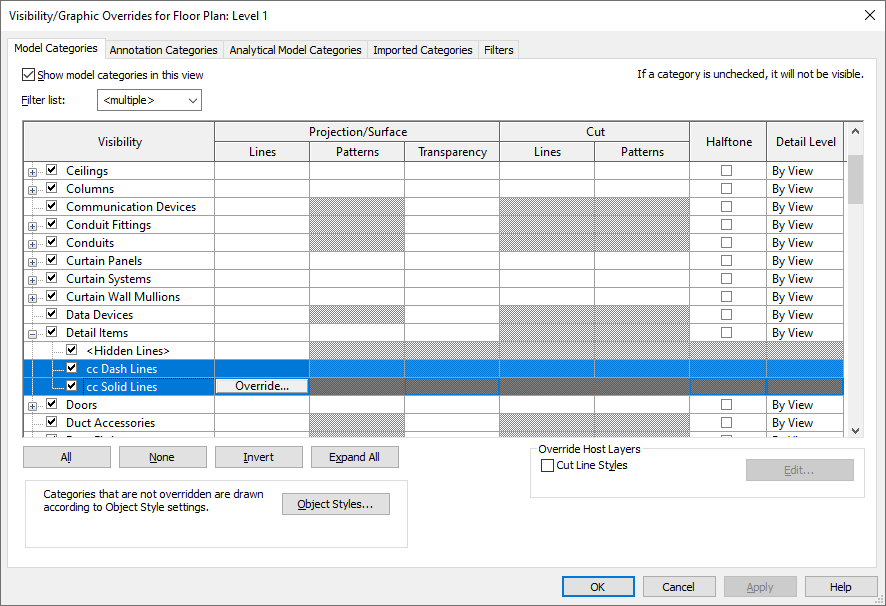Enable Halftone for Detail Items
This screenshot has width=886, height=606.
click(727, 332)
